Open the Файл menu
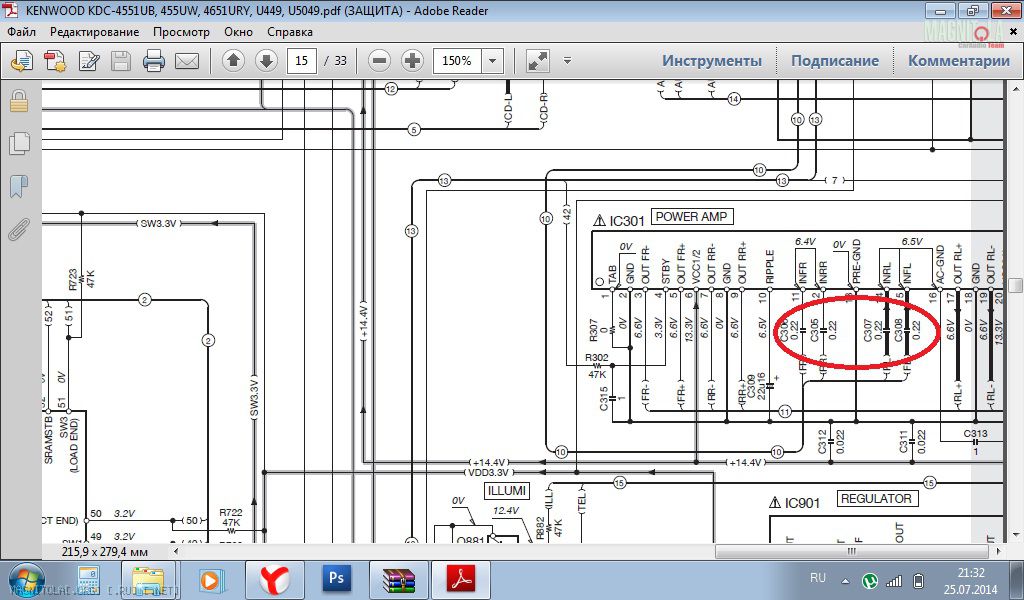1024x600 pixels. tap(22, 32)
